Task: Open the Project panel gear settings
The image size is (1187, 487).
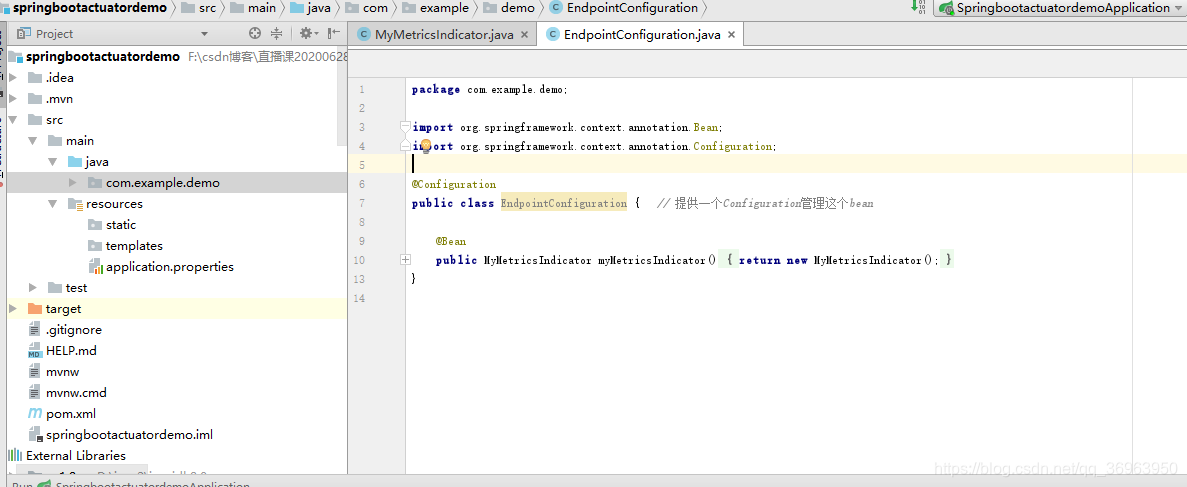Action: 306,33
